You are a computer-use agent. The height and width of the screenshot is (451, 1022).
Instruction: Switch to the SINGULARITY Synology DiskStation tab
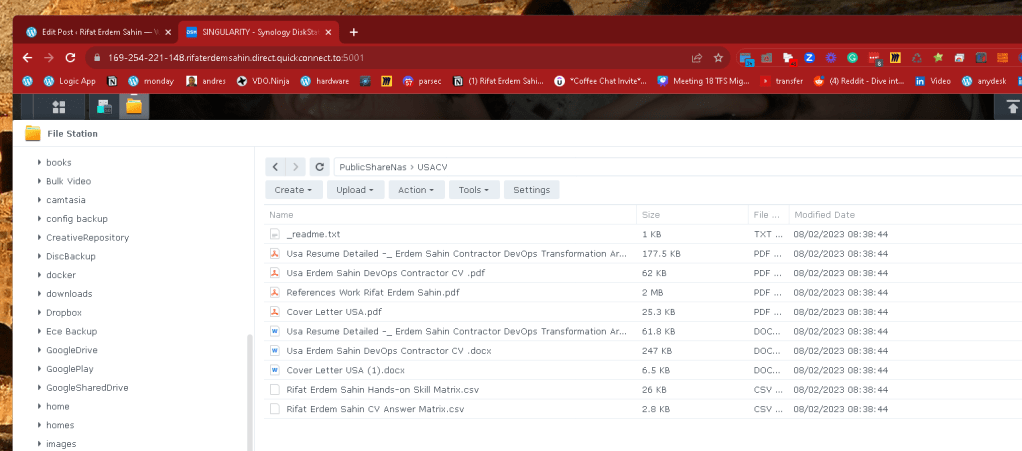pyautogui.click(x=258, y=32)
